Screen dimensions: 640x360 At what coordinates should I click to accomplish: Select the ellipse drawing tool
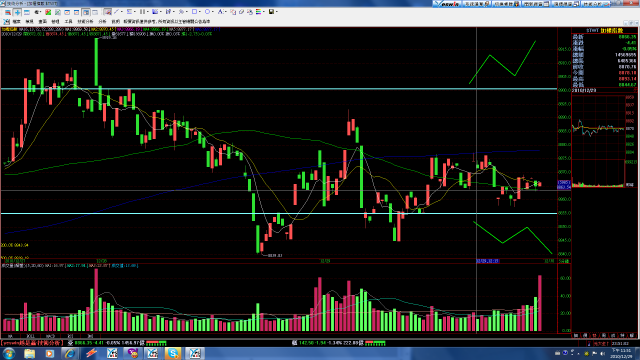click(x=207, y=12)
